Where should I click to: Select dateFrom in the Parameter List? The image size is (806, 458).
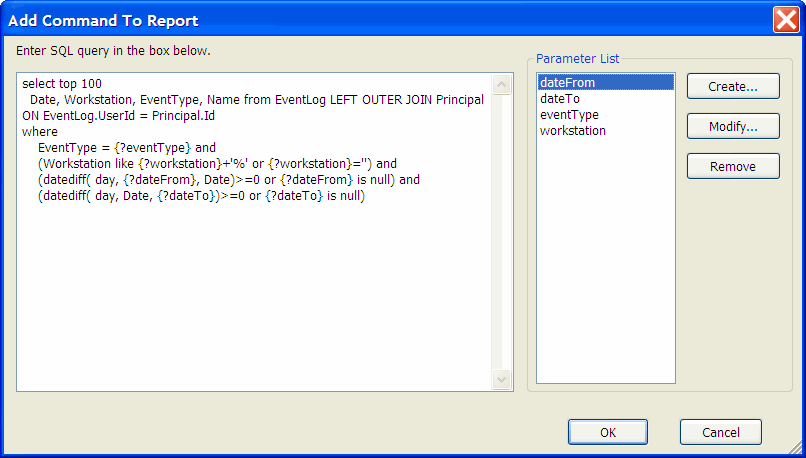tap(567, 83)
